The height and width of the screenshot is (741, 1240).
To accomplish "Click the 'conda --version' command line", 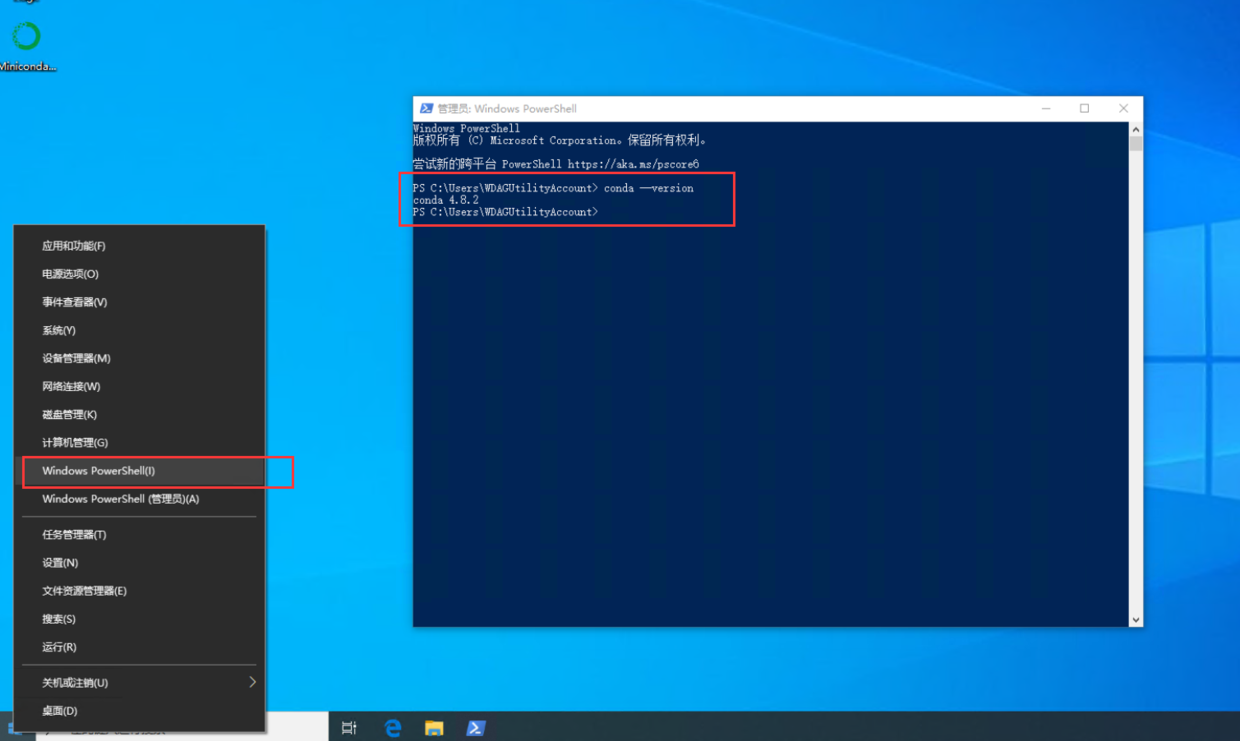I will coord(553,188).
